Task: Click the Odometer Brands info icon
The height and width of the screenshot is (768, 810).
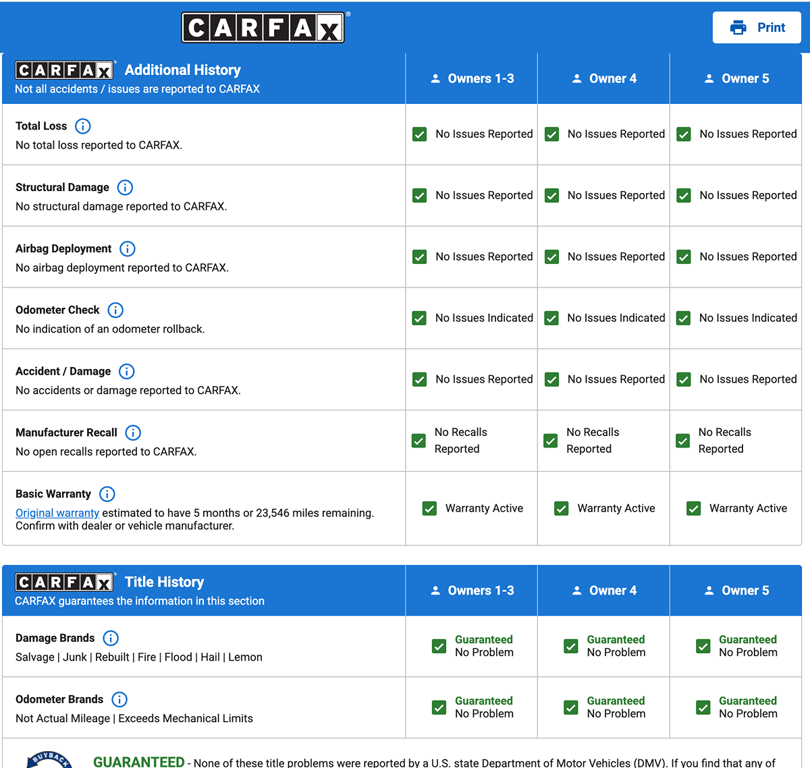Action: coord(119,700)
